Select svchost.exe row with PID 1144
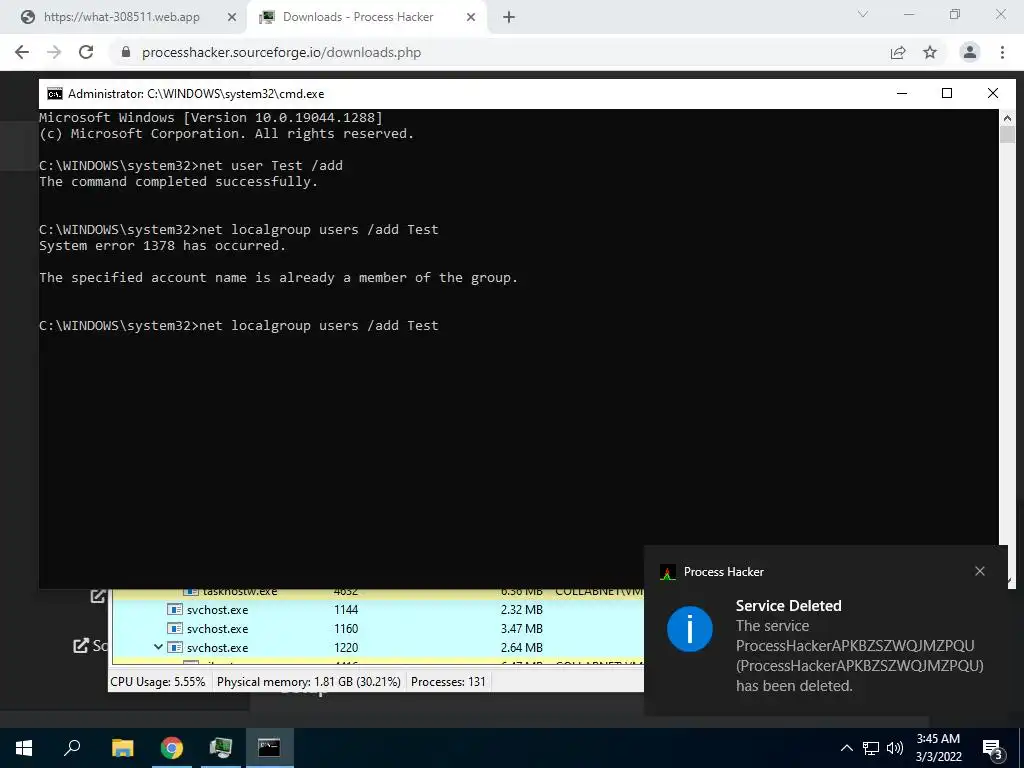This screenshot has width=1024, height=768. click(378, 610)
